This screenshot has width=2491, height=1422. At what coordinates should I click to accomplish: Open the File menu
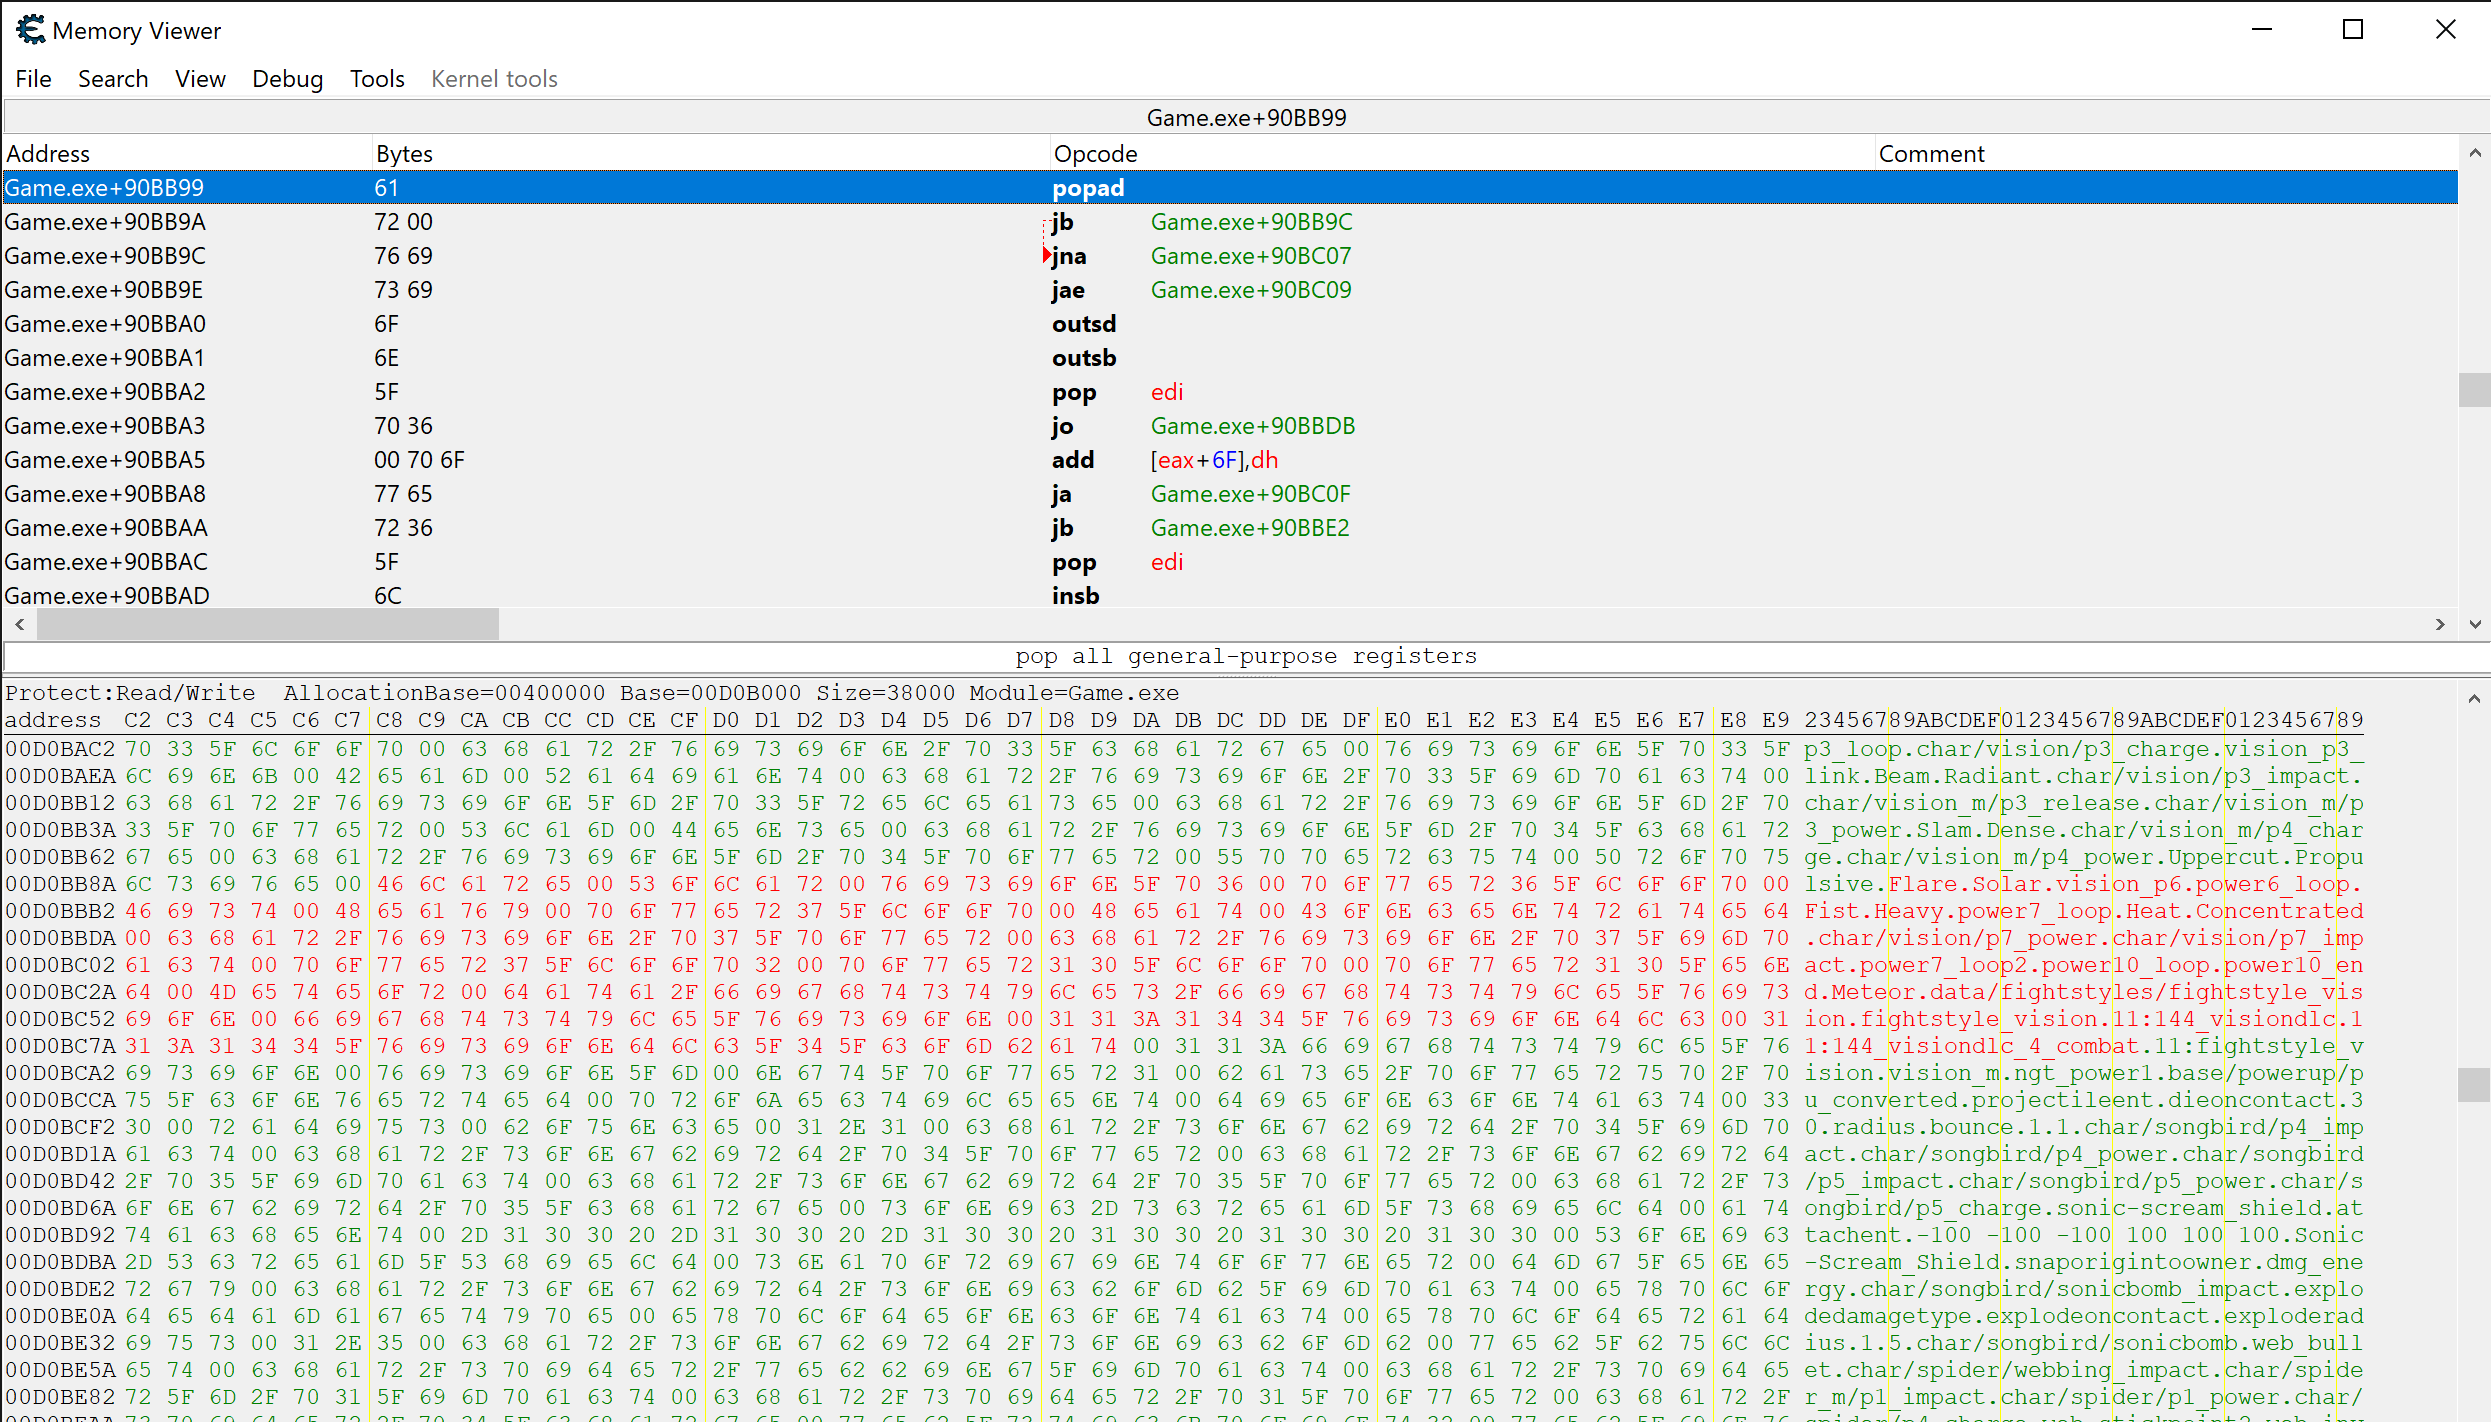pyautogui.click(x=33, y=79)
